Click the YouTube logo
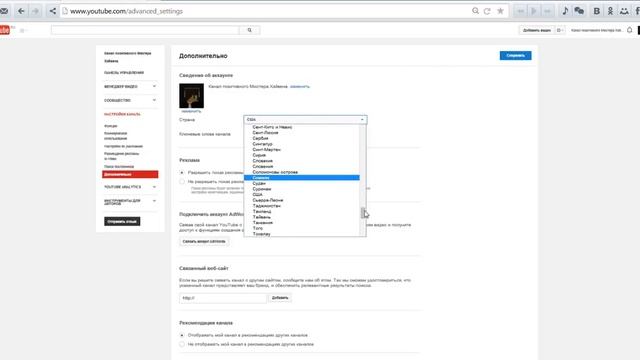 click(x=5, y=30)
